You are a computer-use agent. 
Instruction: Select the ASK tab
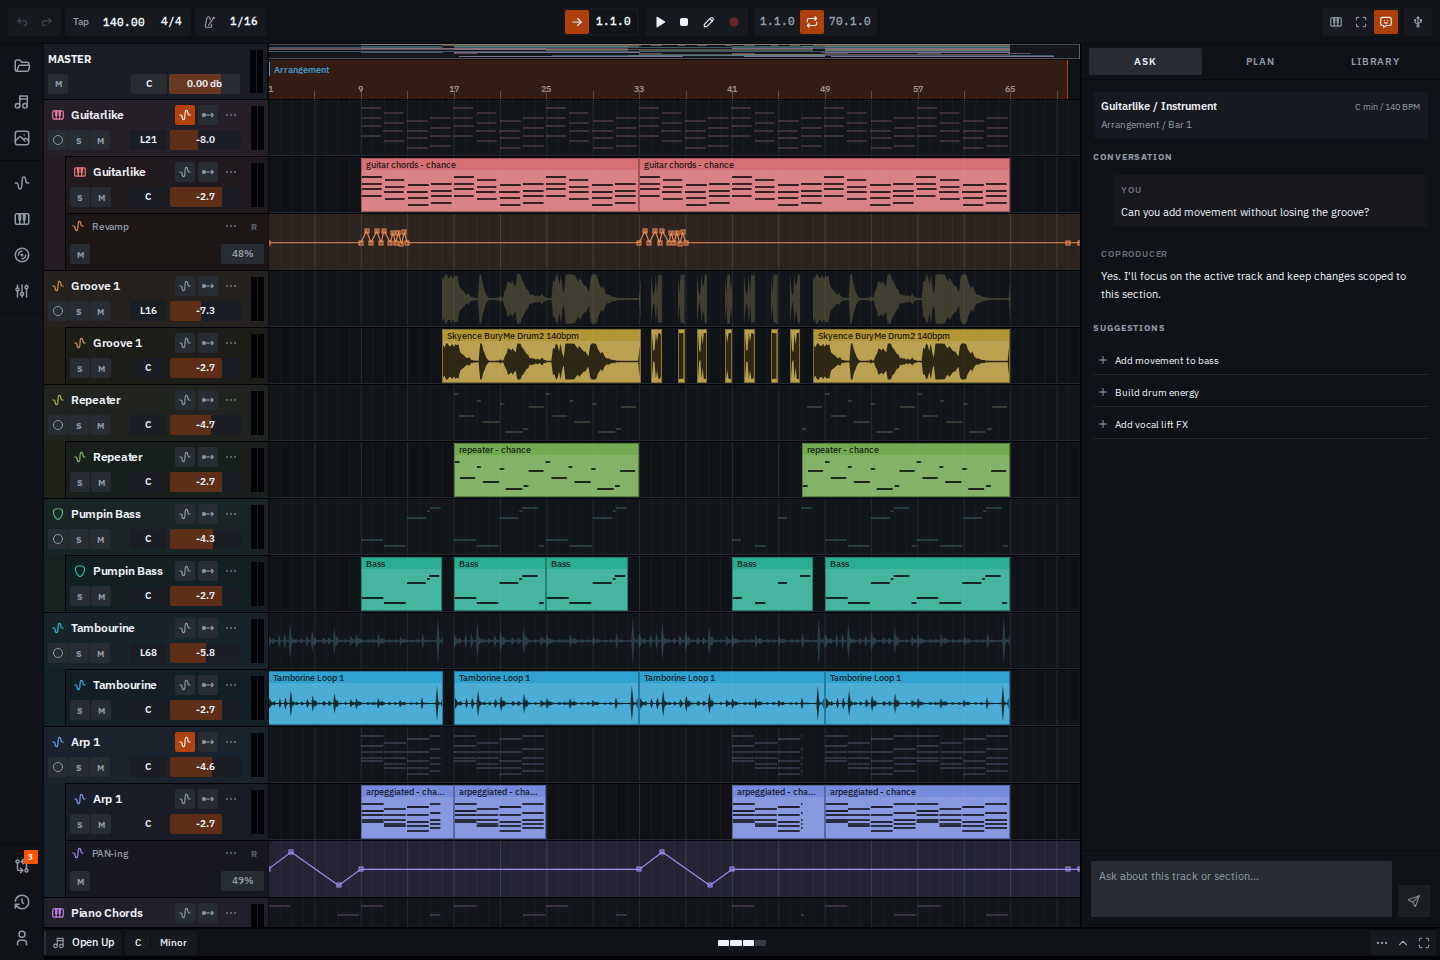click(x=1145, y=62)
